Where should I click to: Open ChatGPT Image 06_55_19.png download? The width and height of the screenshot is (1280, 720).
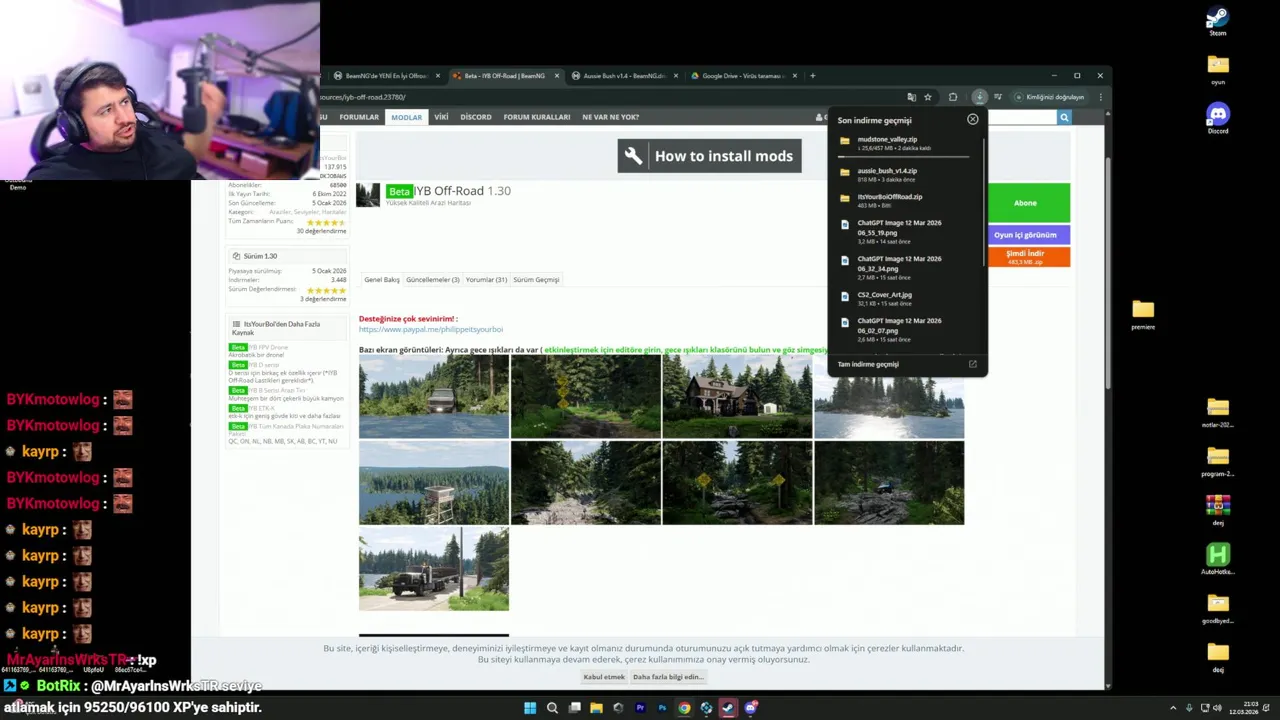[x=906, y=232]
